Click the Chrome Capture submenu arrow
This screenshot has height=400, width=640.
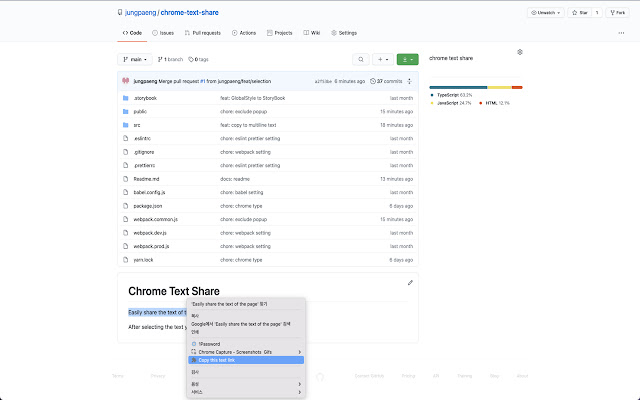[x=300, y=352]
